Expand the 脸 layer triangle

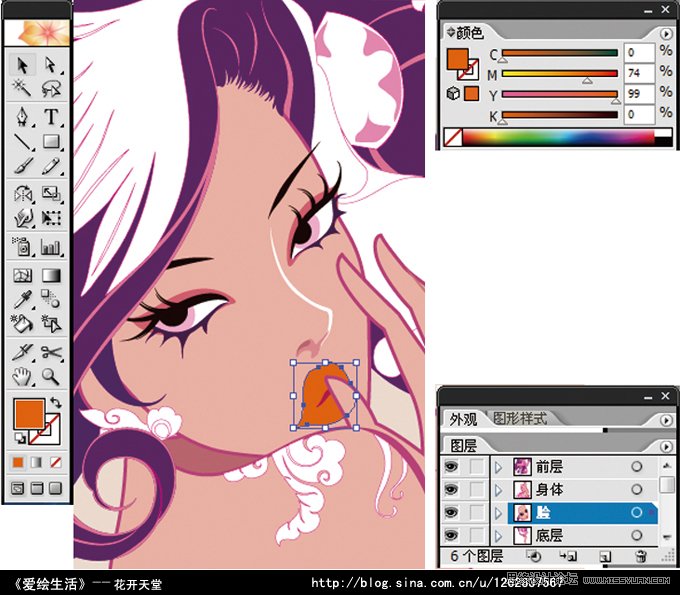tap(498, 513)
